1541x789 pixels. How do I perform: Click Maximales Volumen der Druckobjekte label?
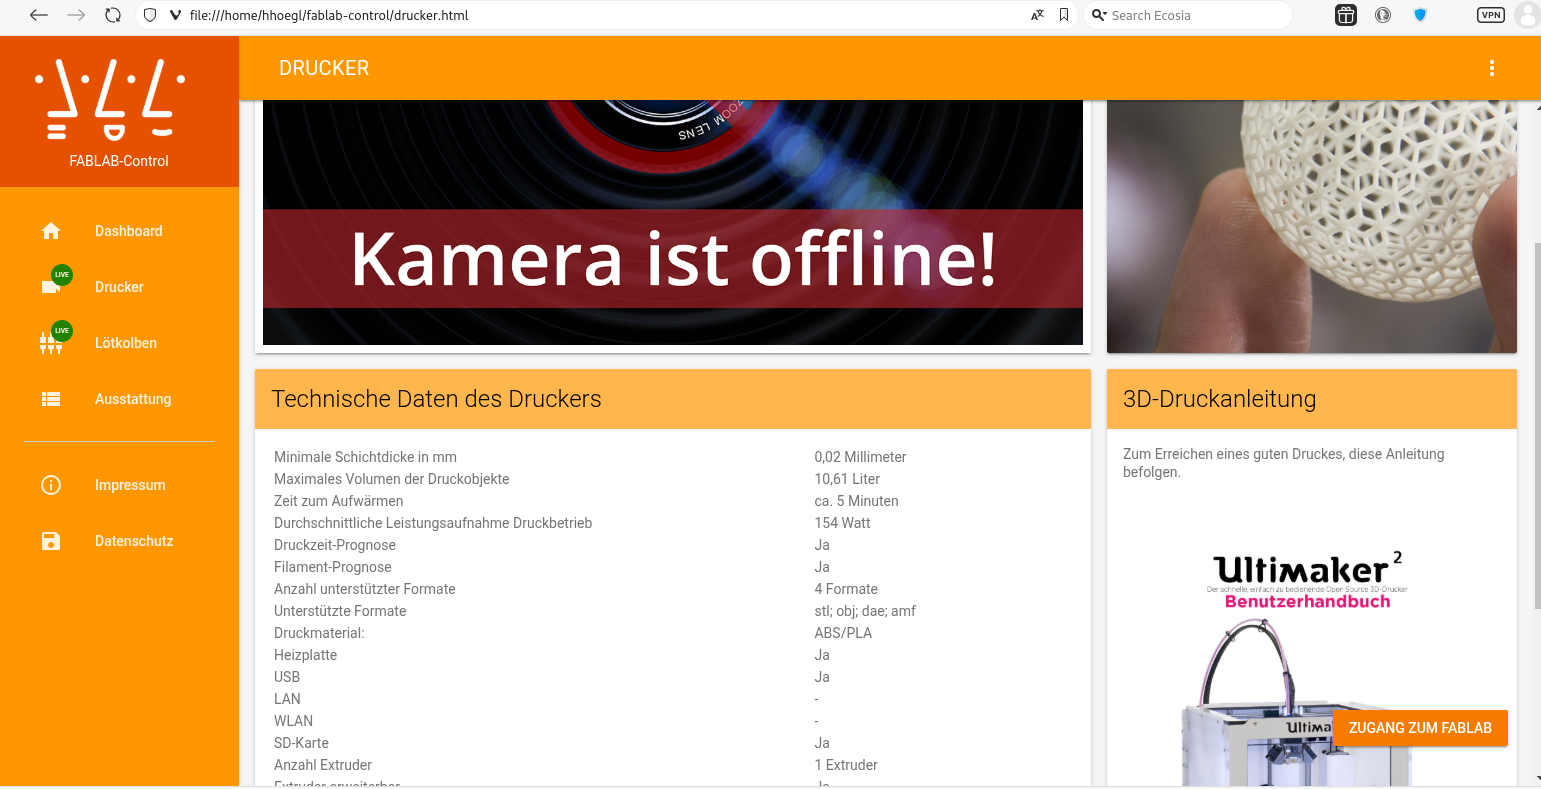[x=391, y=479]
